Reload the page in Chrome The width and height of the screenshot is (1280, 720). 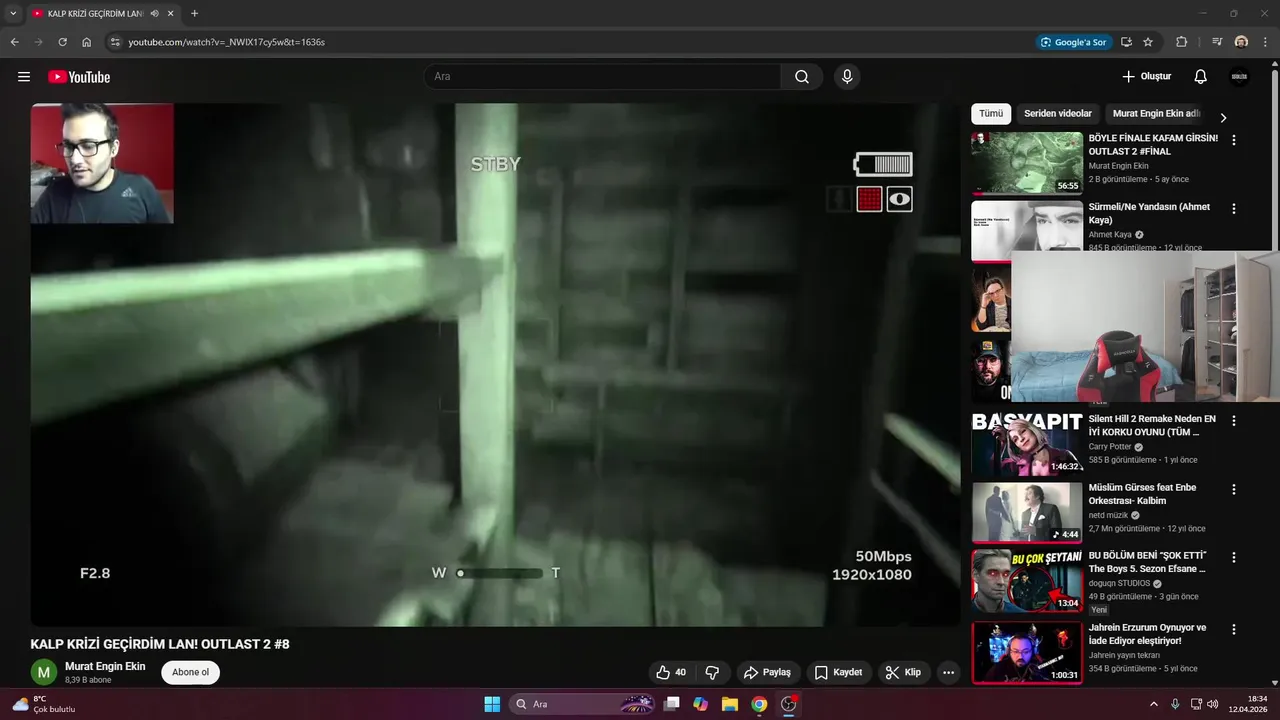click(62, 42)
